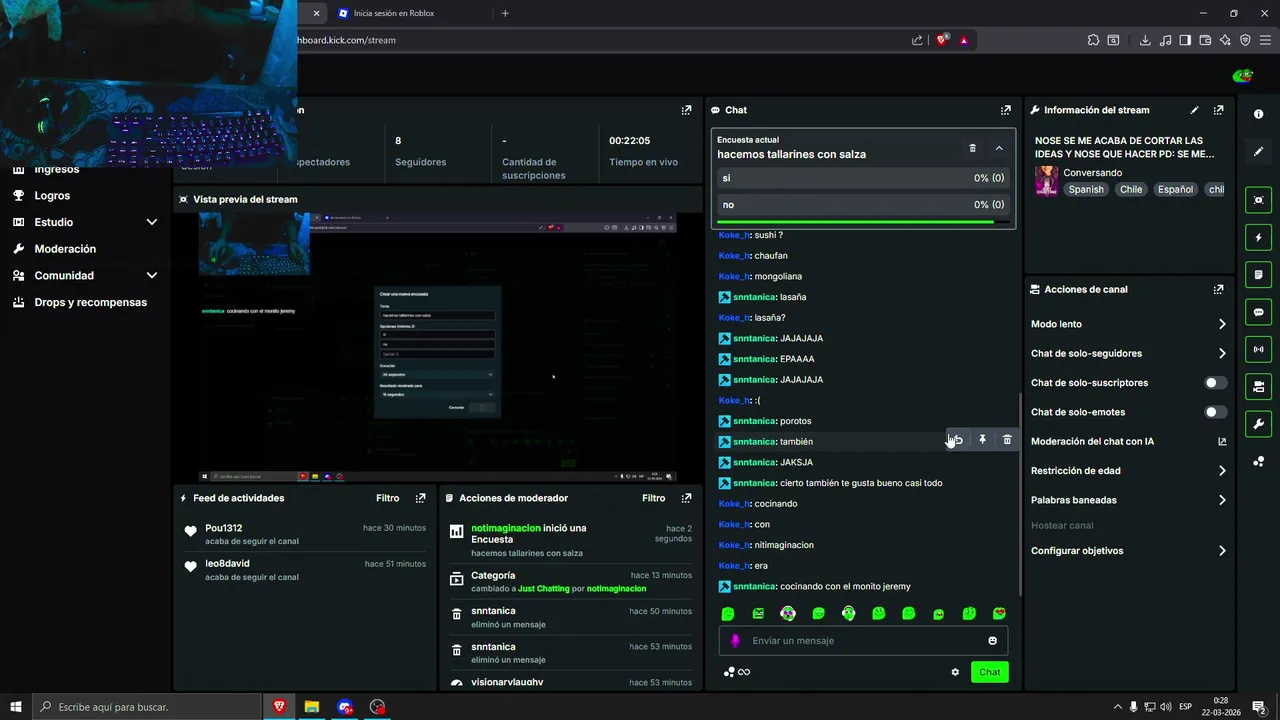Click the browser address bar
This screenshot has height=720, width=1280.
tap(600, 40)
